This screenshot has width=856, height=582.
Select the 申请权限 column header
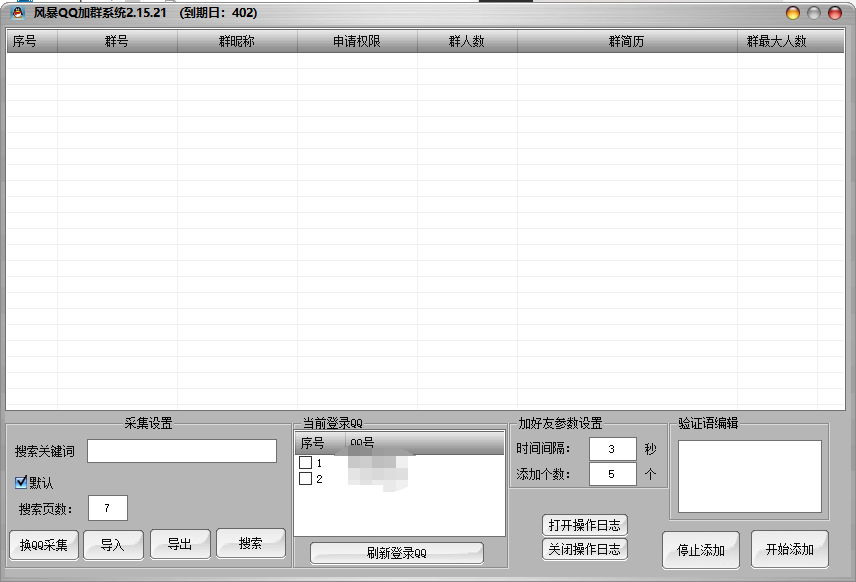click(x=357, y=41)
